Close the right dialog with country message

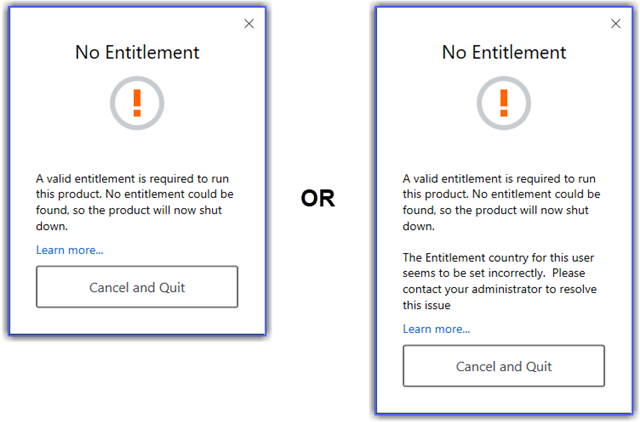coord(616,24)
